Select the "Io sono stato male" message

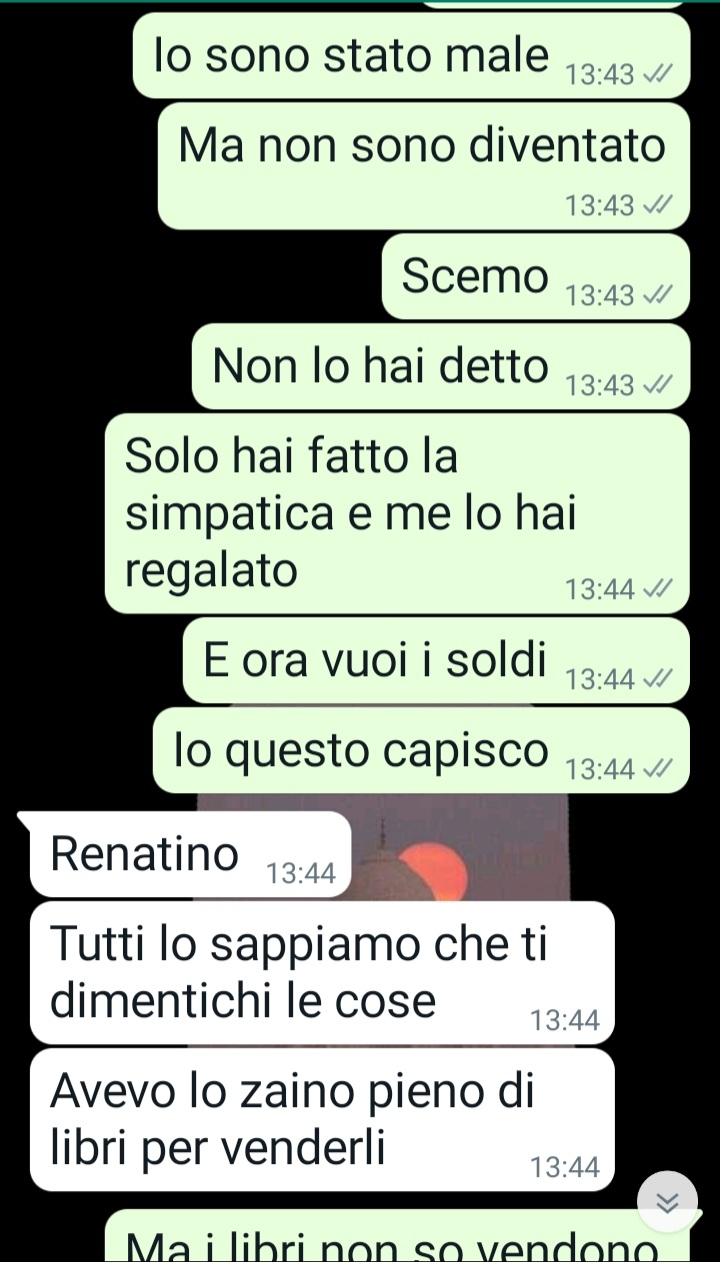coord(411,56)
